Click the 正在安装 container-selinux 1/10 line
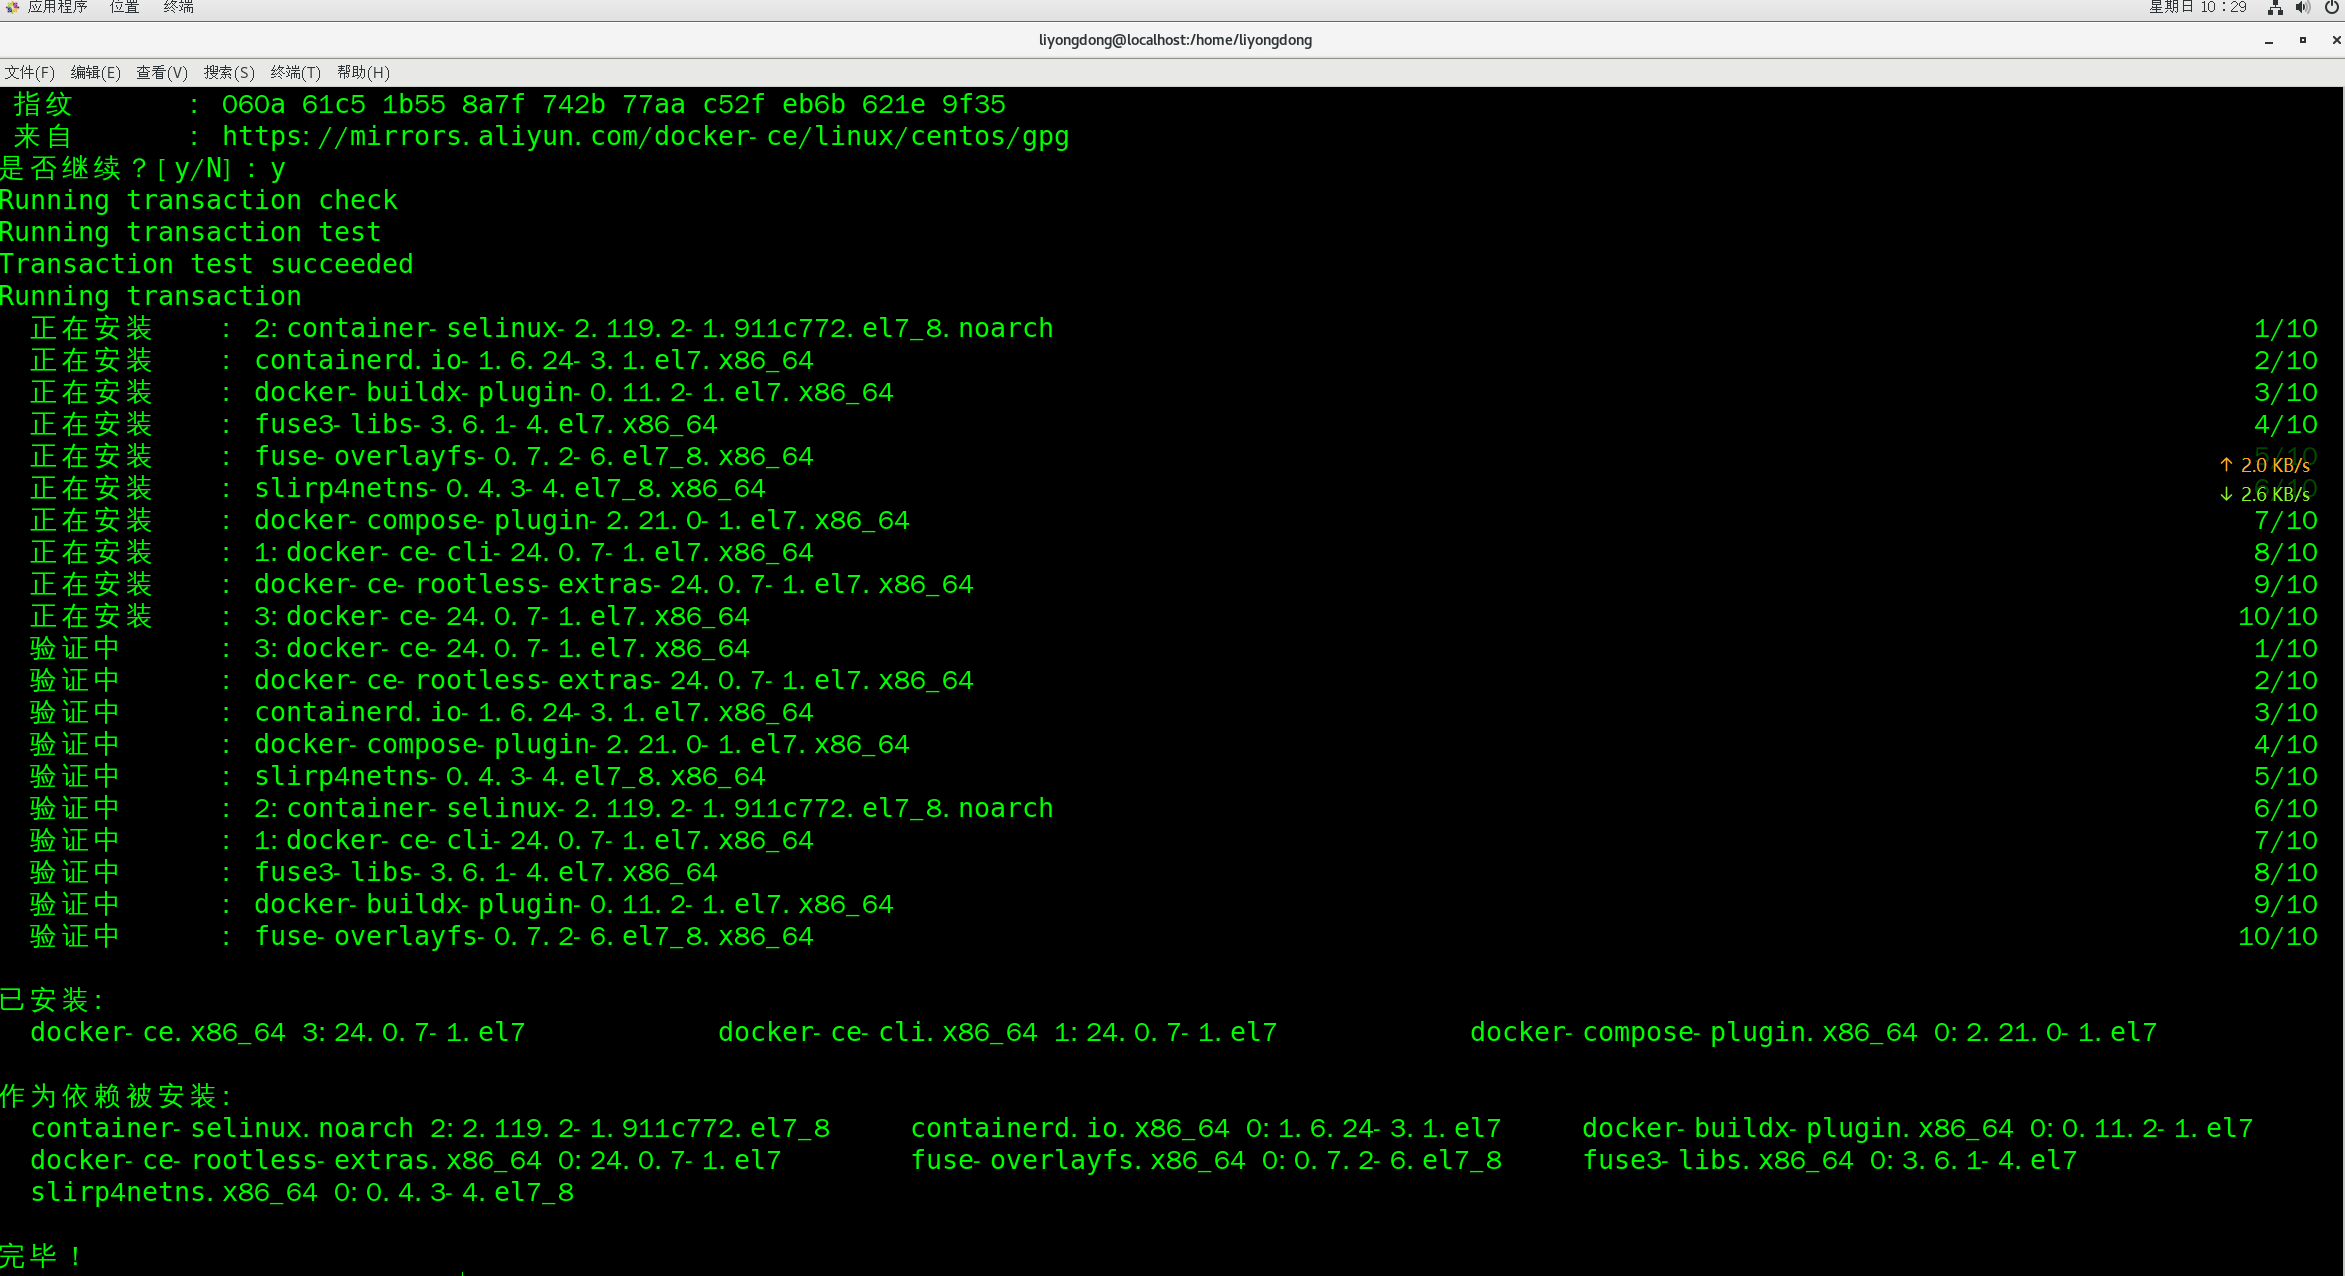This screenshot has height=1276, width=2345. pyautogui.click(x=1174, y=328)
